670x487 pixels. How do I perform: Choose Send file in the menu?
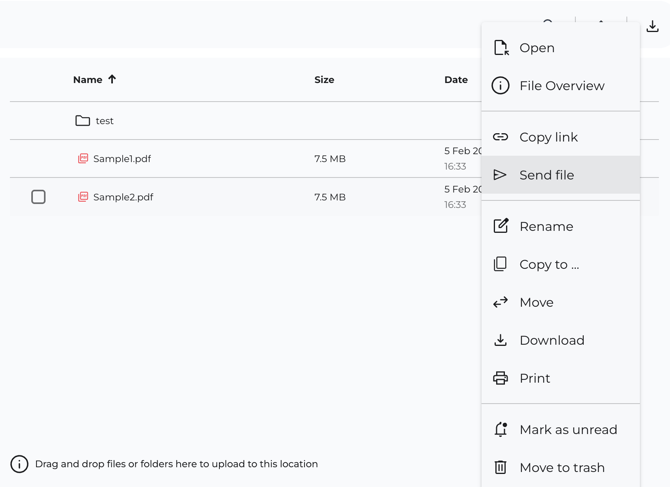coord(546,175)
